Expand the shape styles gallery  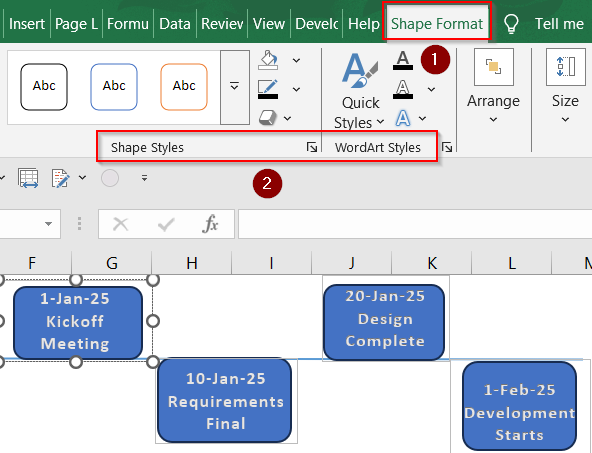click(234, 87)
